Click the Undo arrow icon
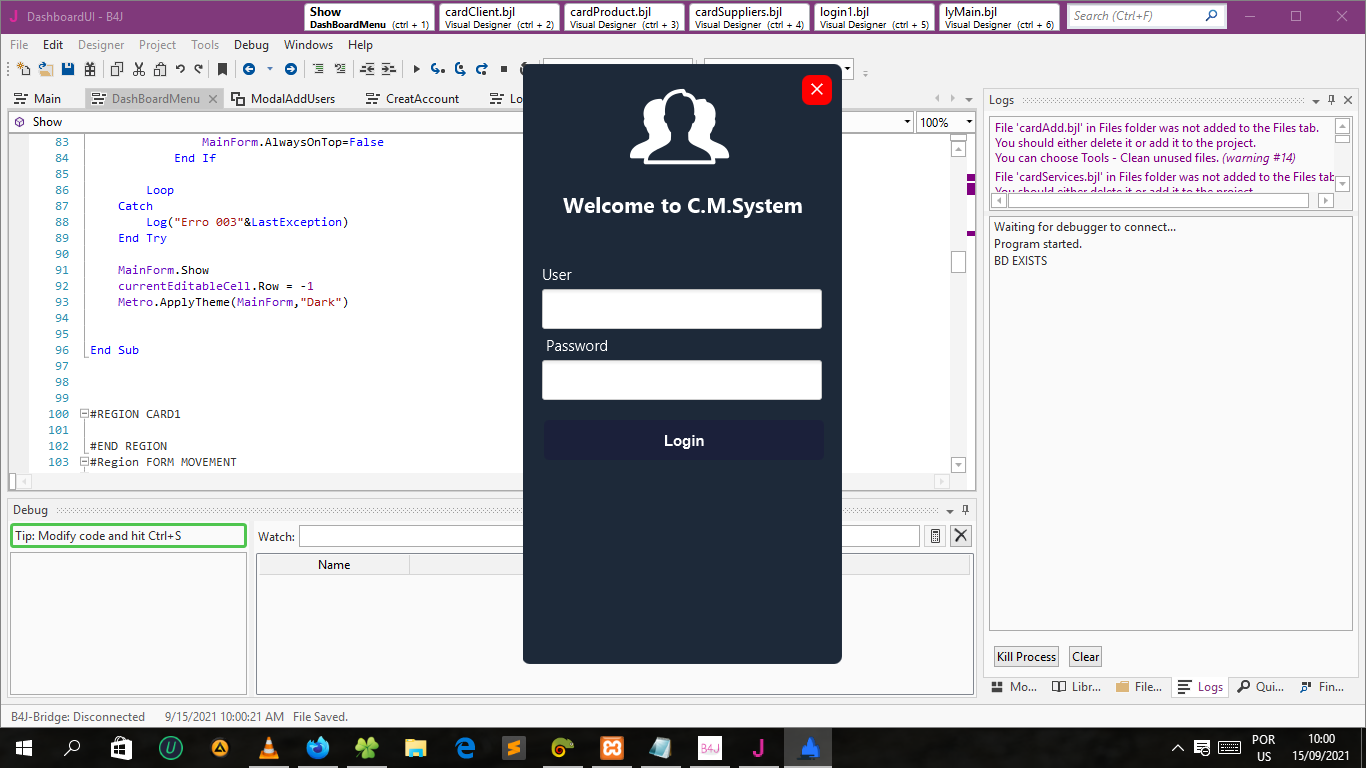 (x=180, y=69)
